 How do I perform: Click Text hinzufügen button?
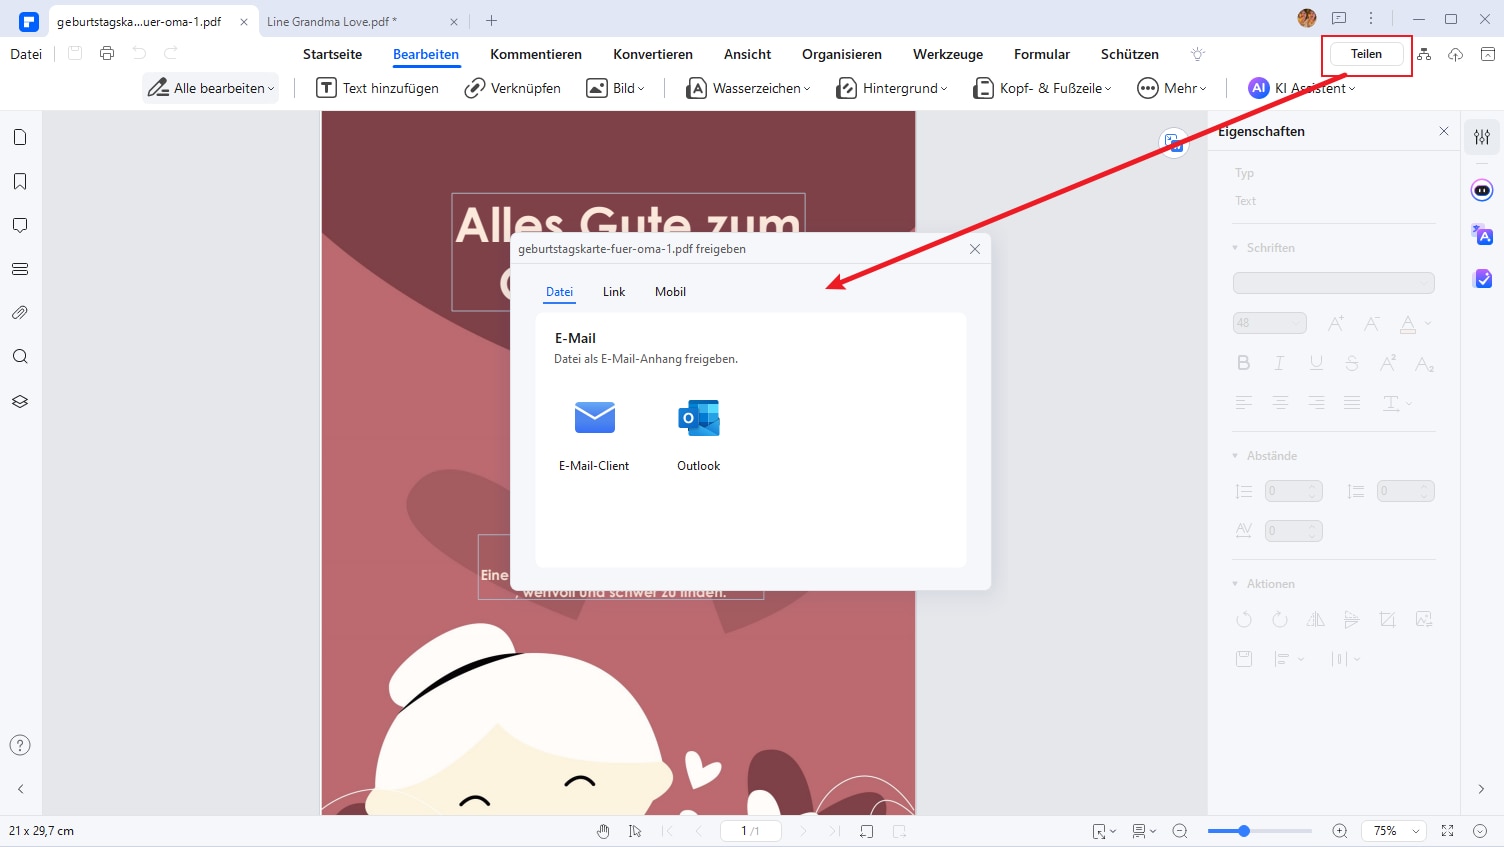click(x=377, y=88)
